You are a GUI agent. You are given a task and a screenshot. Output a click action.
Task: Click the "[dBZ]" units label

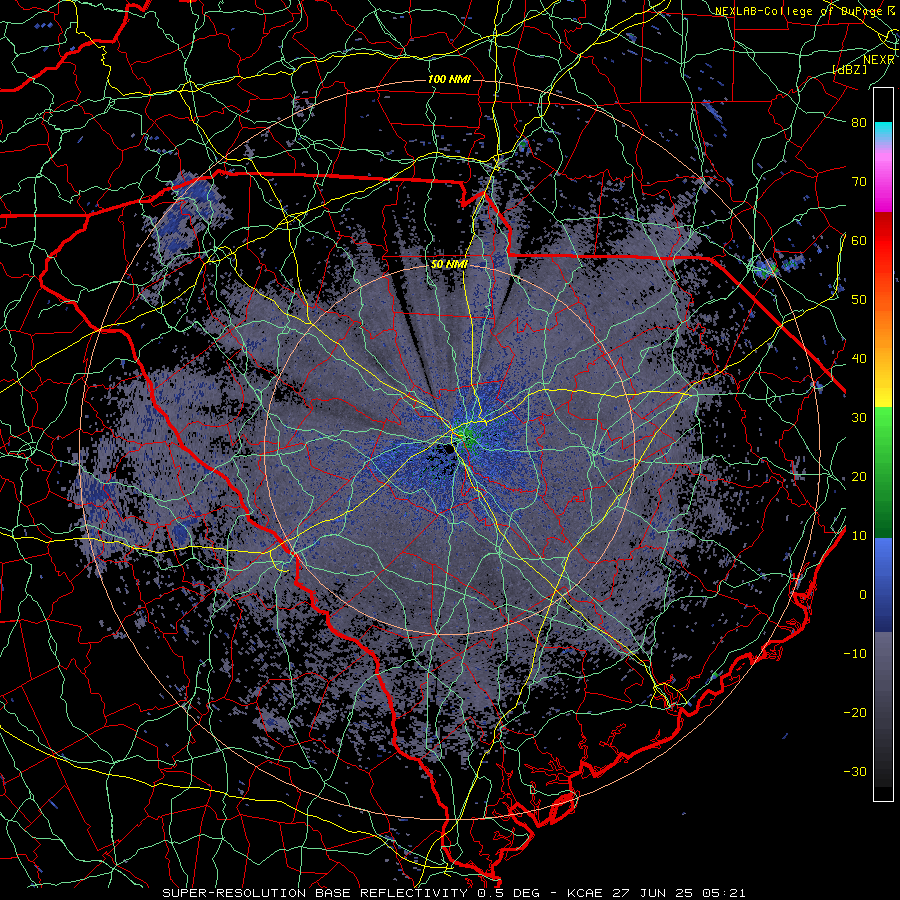click(x=850, y=69)
